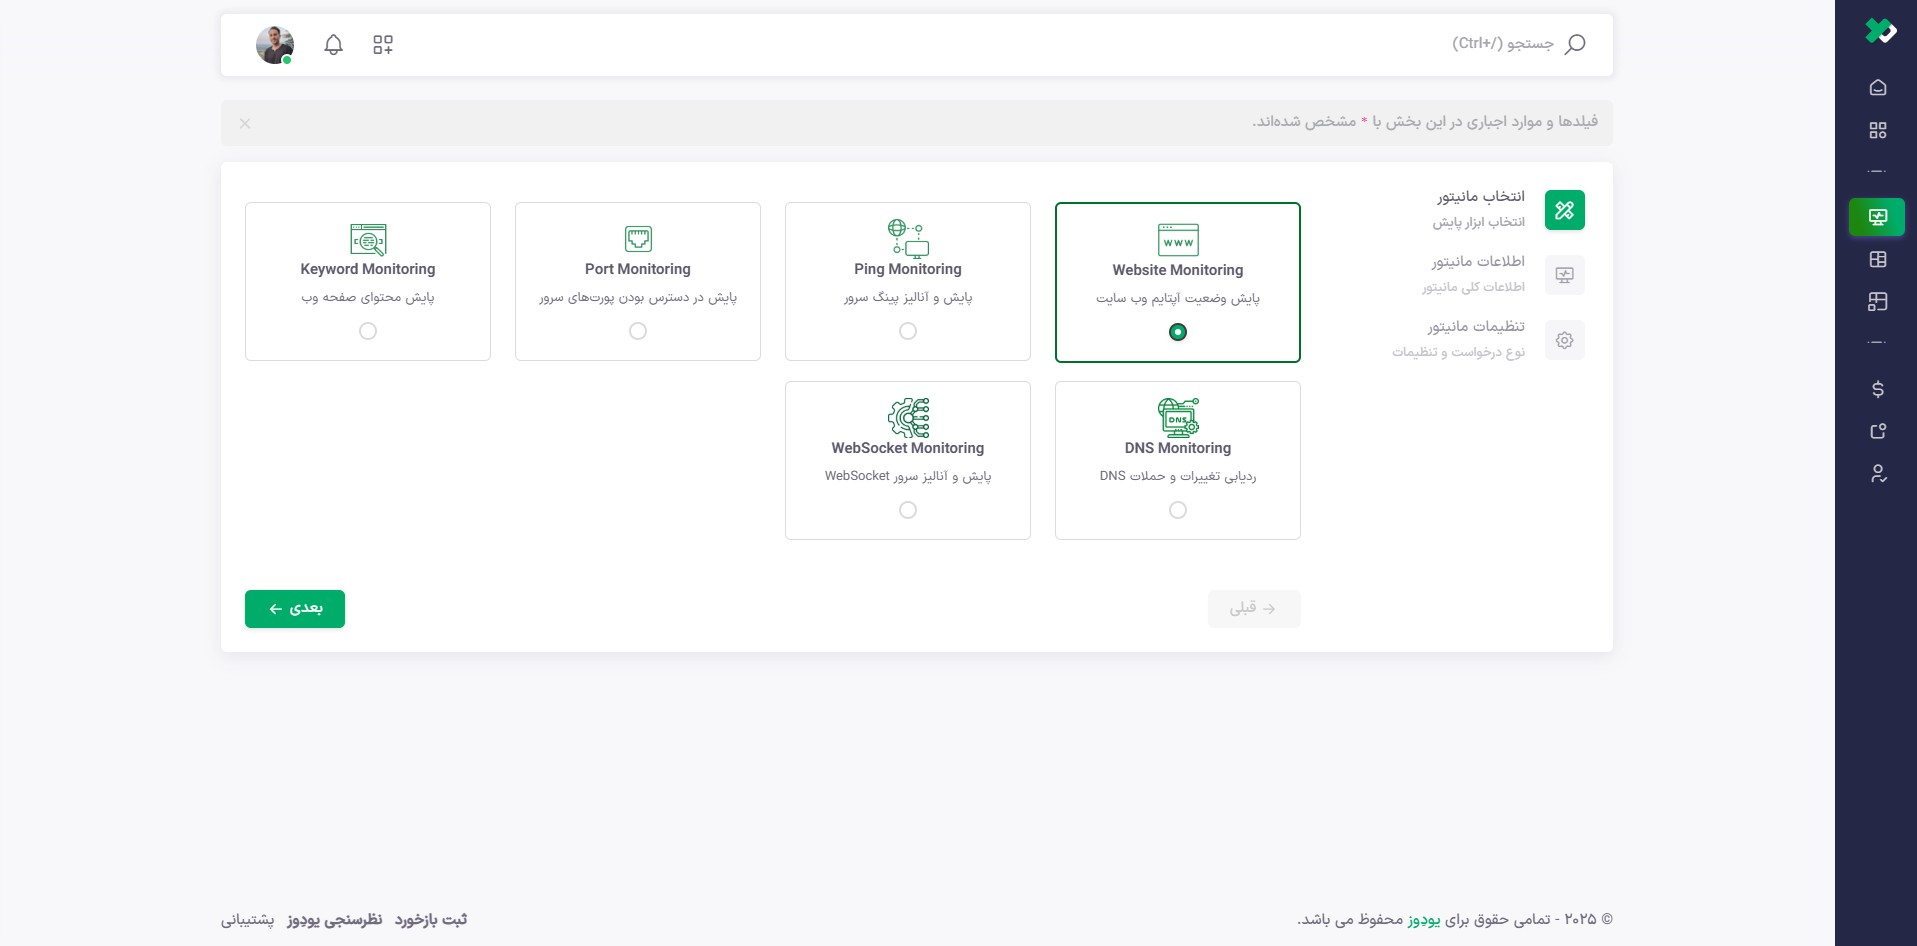The height and width of the screenshot is (946, 1917).
Task: Open the apps grid icon in the sidebar
Action: coord(1878,130)
